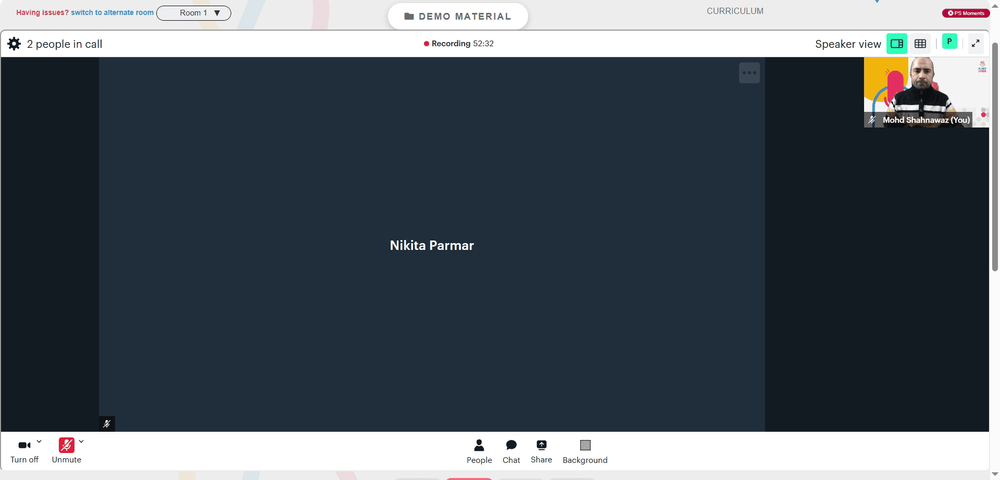Expand camera options chevron
Image resolution: width=1000 pixels, height=480 pixels.
click(39, 440)
